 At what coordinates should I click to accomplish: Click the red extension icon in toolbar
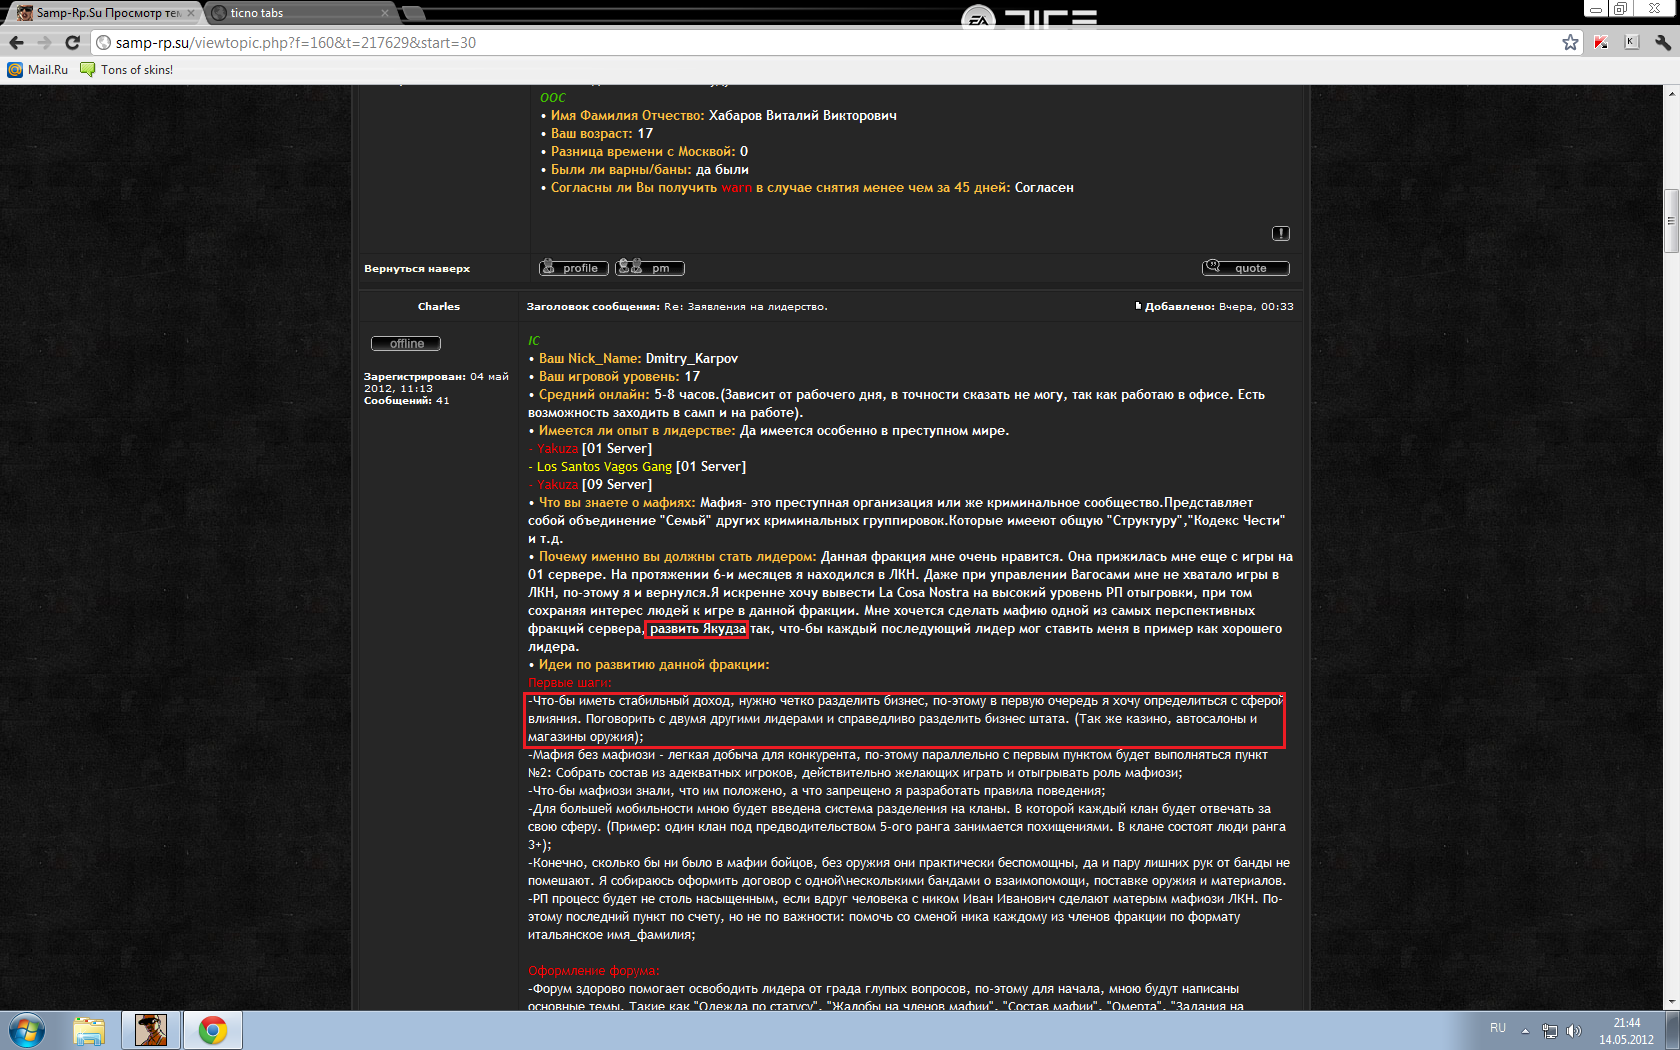click(x=1601, y=42)
